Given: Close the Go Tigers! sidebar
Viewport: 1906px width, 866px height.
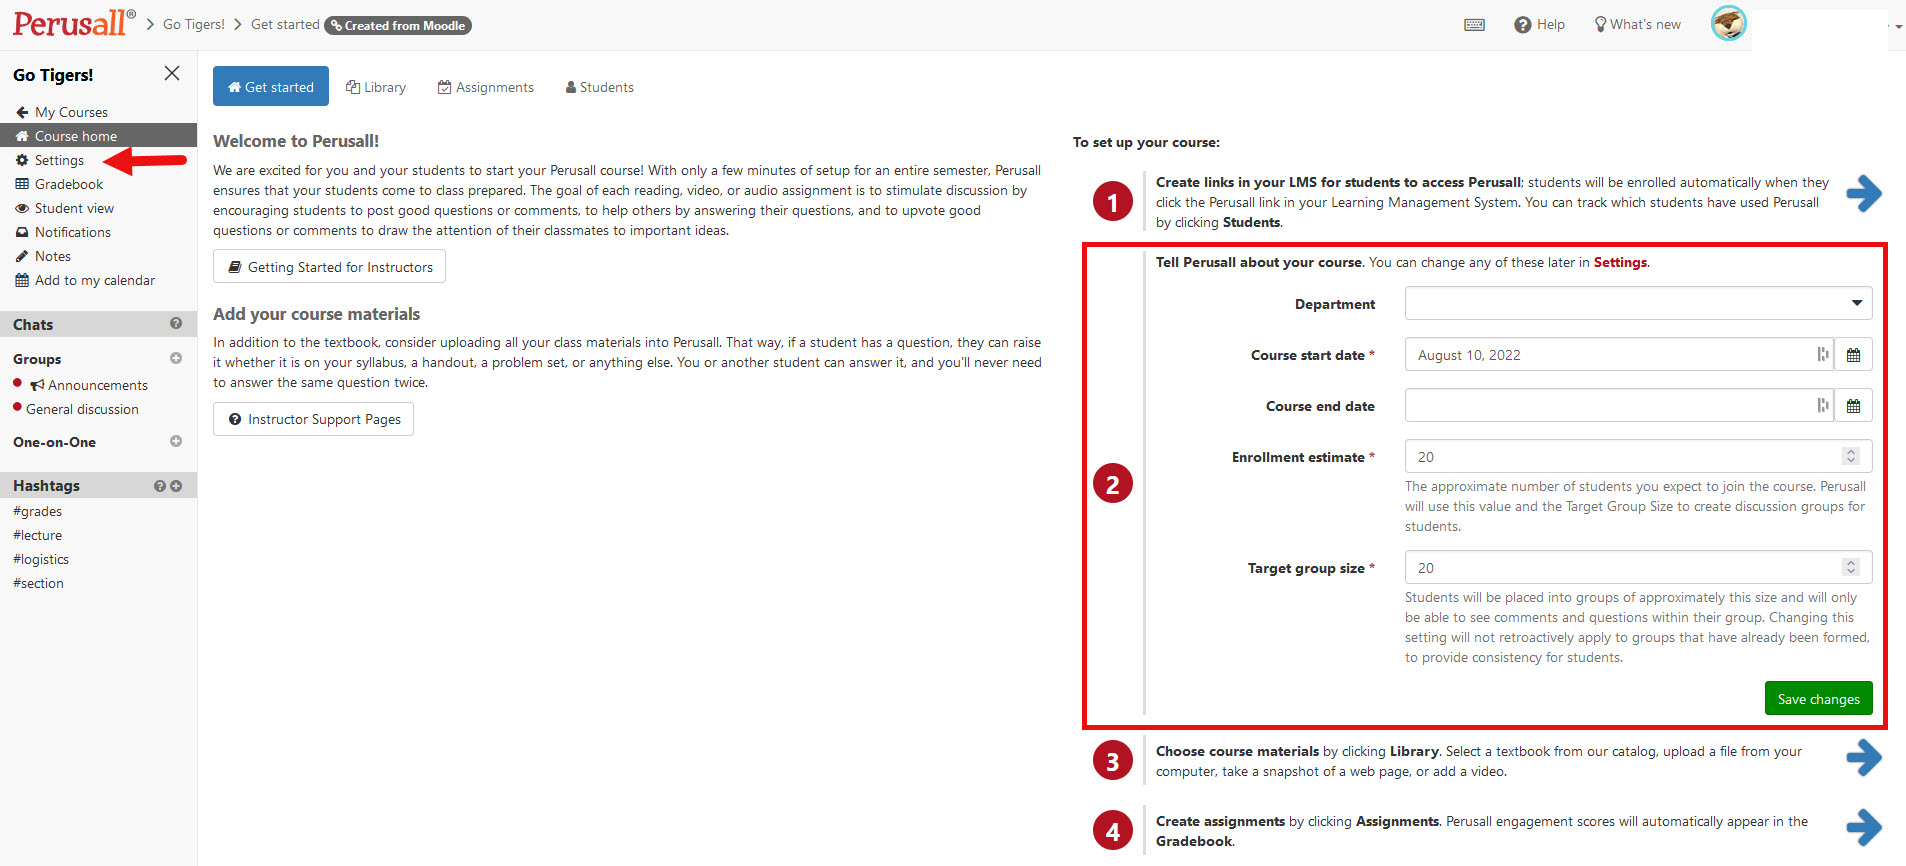Looking at the screenshot, I should click(172, 73).
